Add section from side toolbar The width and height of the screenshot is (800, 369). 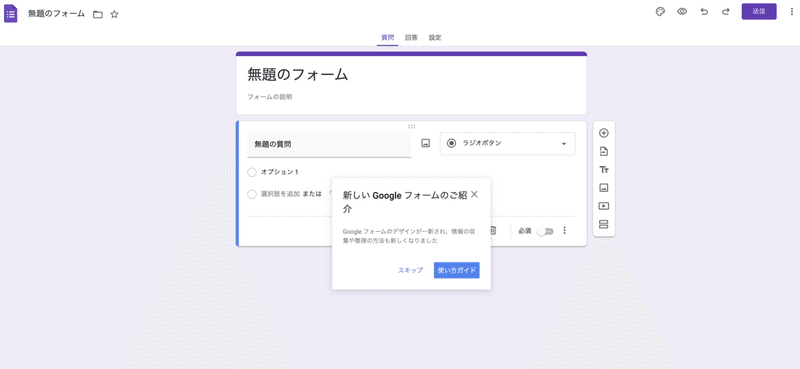coord(604,225)
